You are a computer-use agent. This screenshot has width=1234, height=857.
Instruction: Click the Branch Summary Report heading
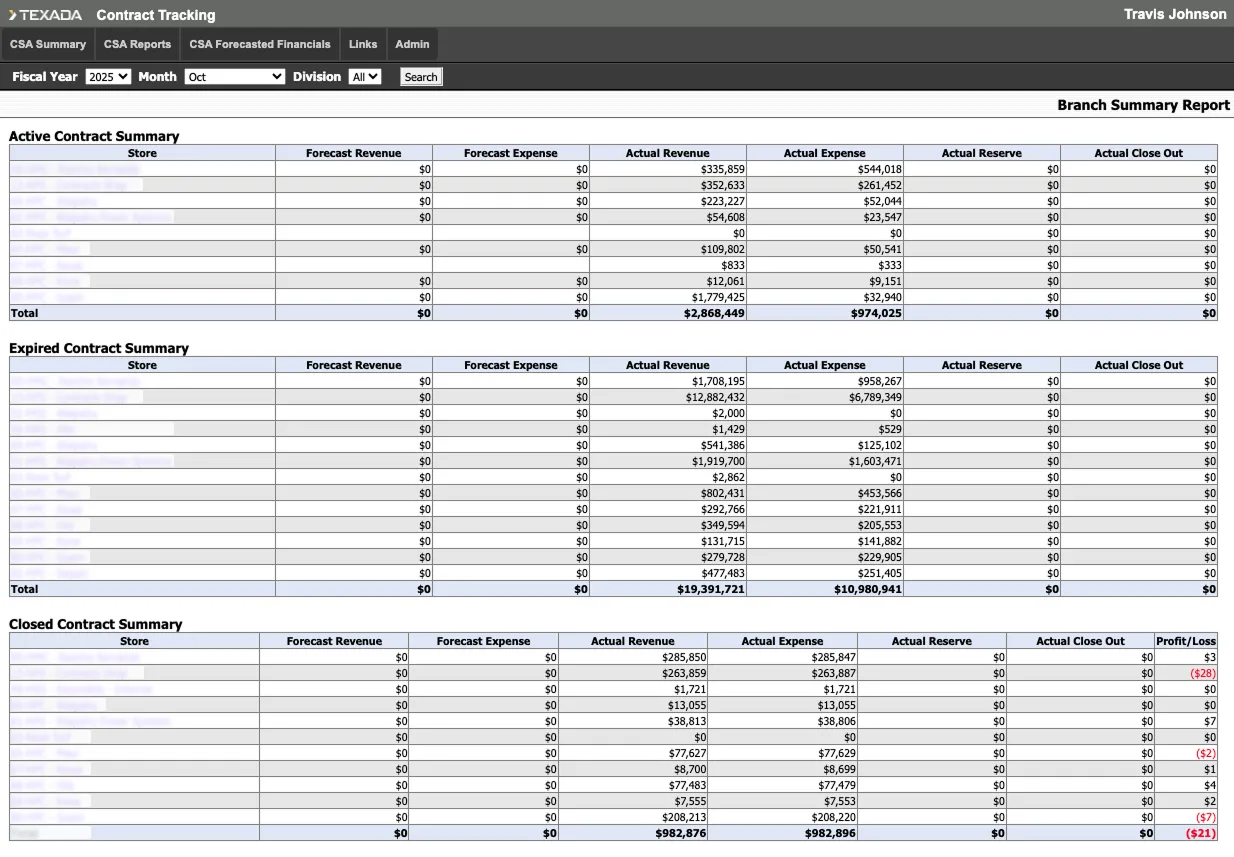click(1143, 105)
